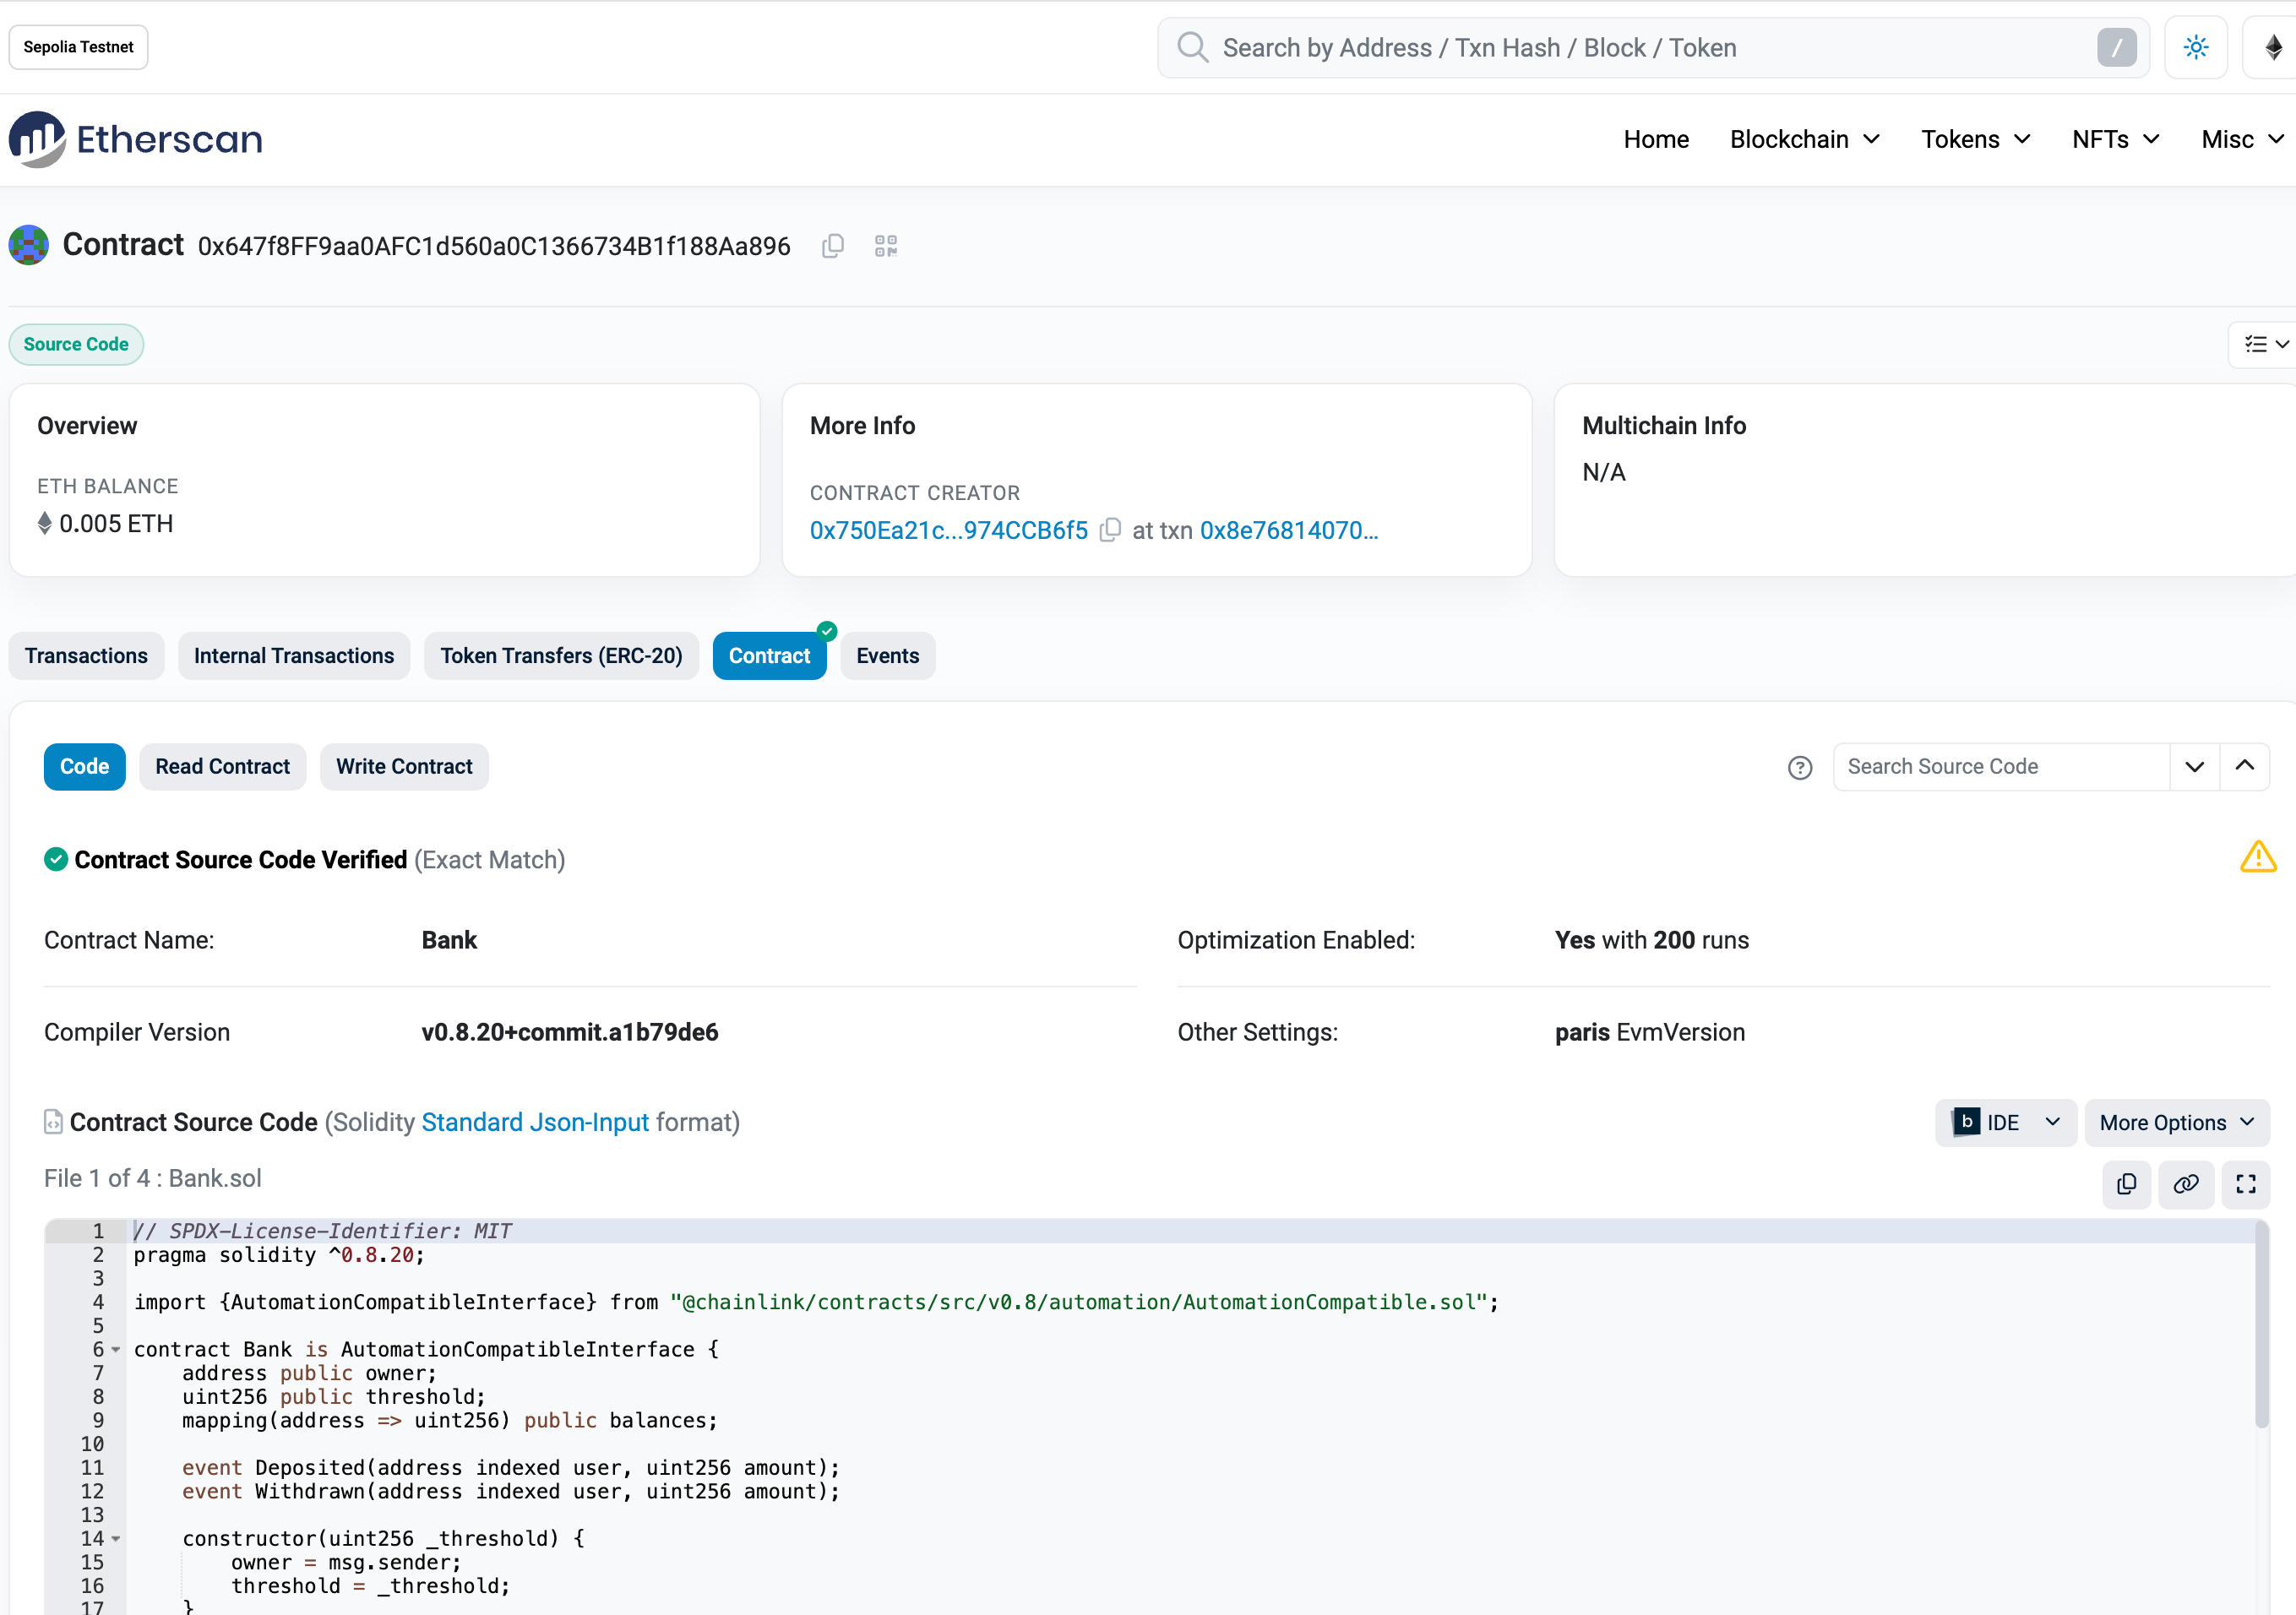Image resolution: width=2296 pixels, height=1615 pixels.
Task: Click the Search Source Code field
Action: [2000, 766]
